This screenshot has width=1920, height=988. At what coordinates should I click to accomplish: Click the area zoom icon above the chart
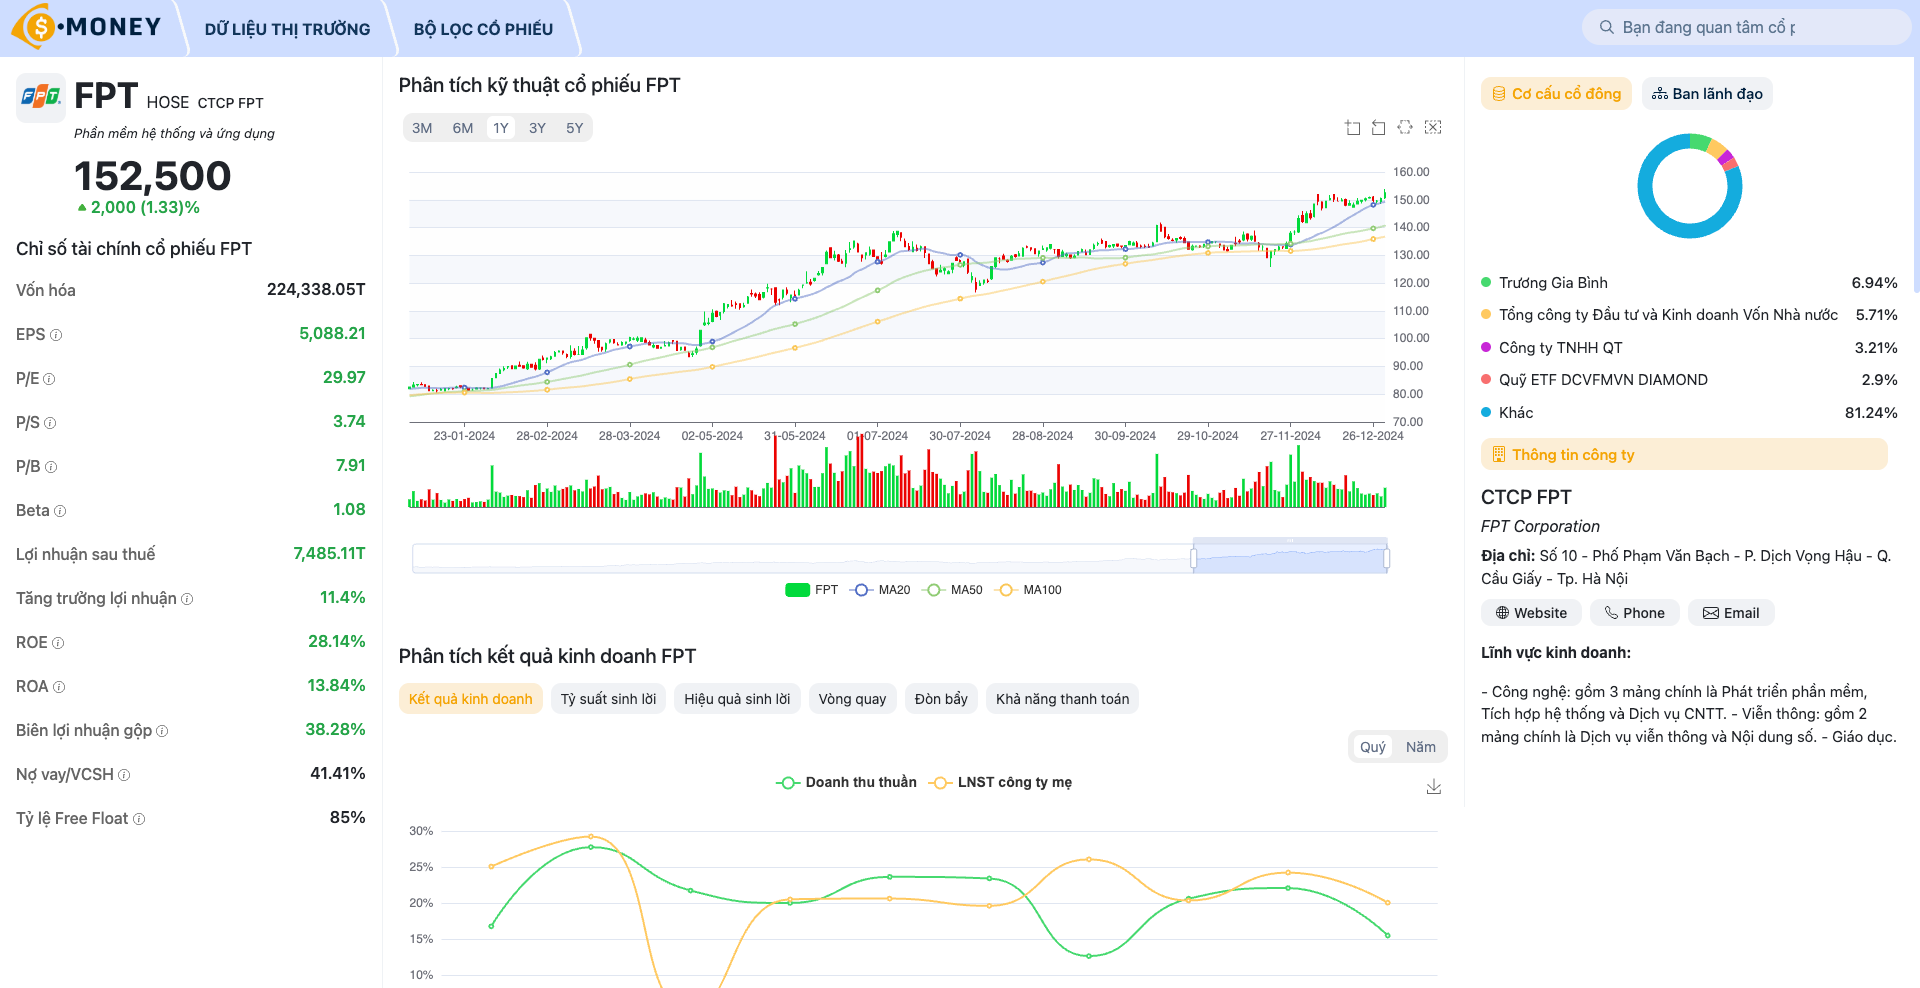tap(1352, 127)
